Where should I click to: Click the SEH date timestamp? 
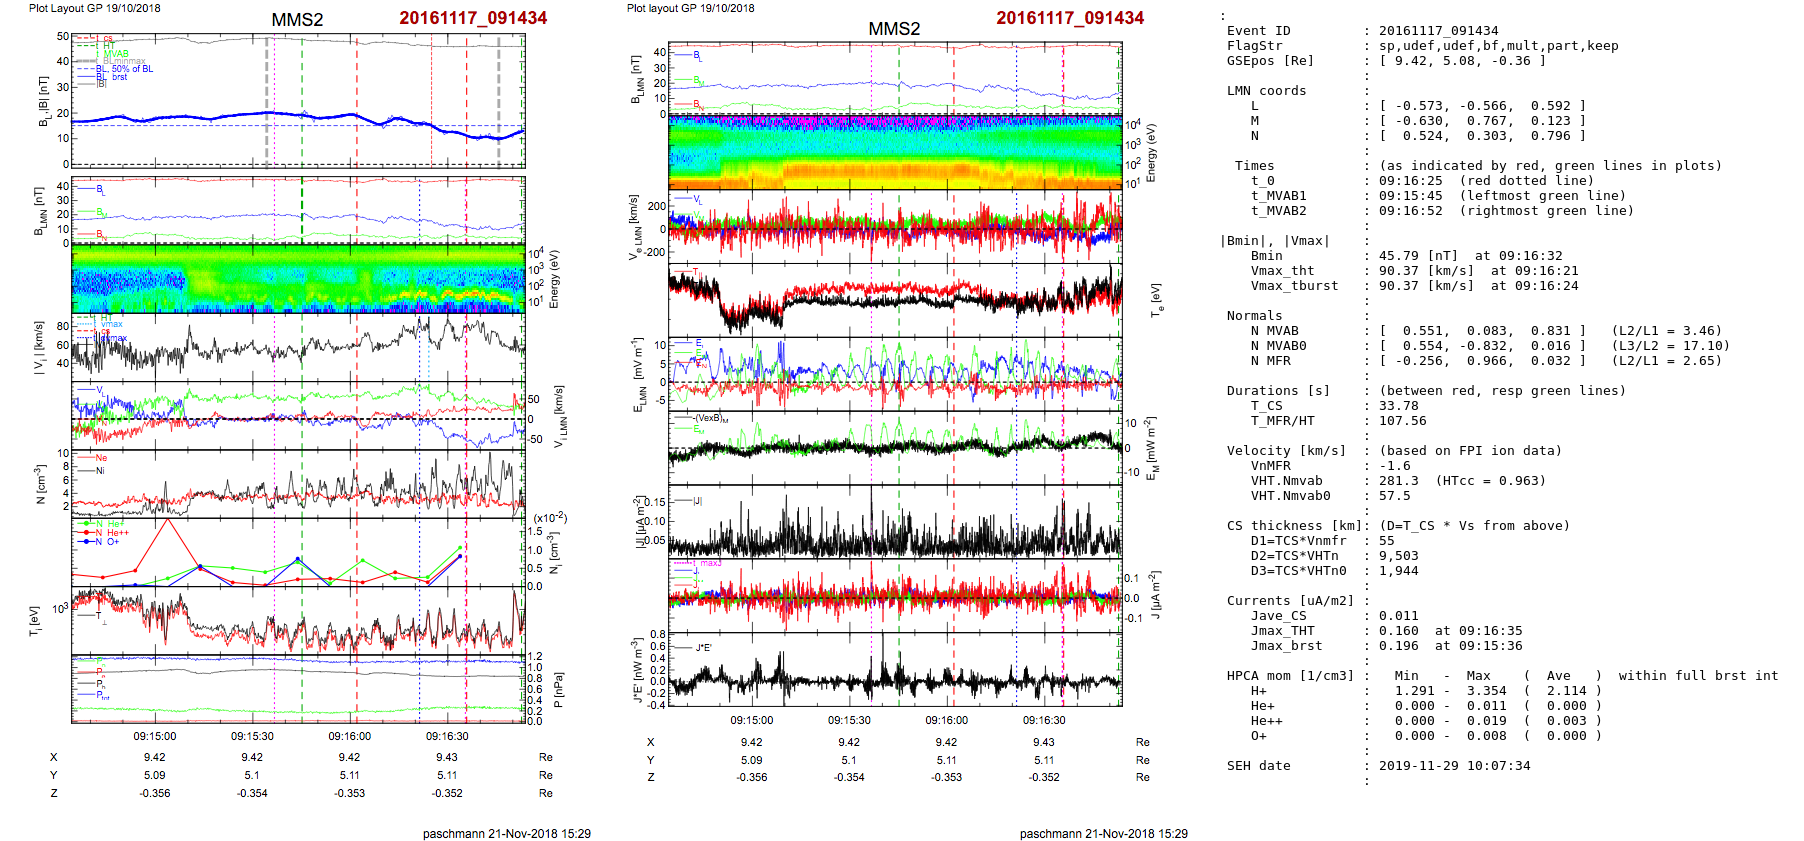click(1454, 766)
